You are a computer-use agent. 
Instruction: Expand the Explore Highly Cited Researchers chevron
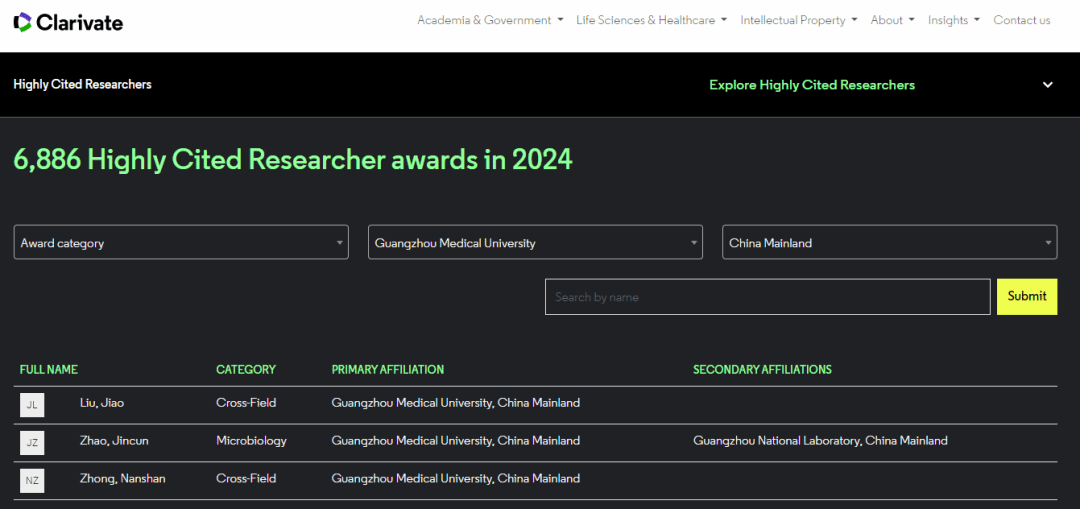pyautogui.click(x=1047, y=85)
